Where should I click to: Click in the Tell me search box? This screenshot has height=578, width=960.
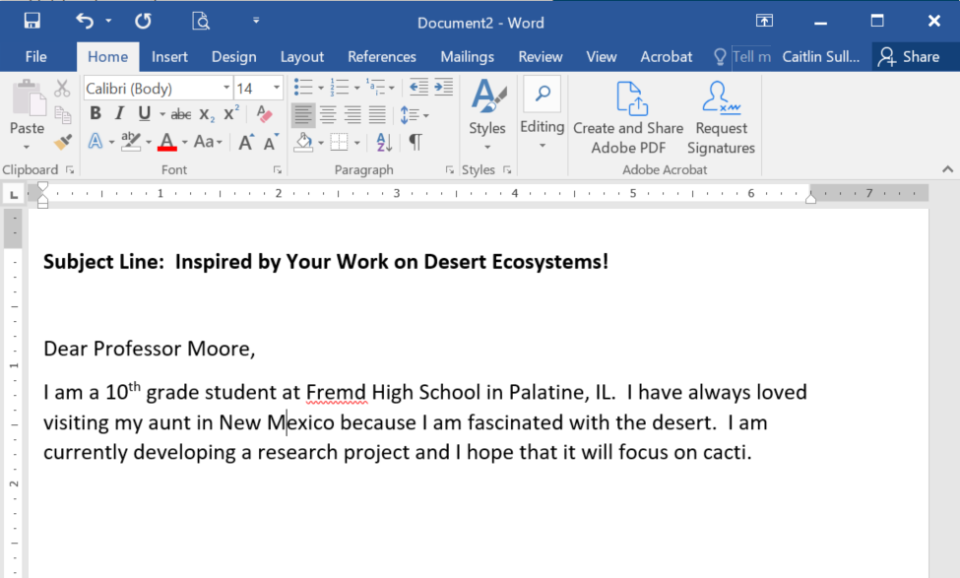pyautogui.click(x=750, y=57)
